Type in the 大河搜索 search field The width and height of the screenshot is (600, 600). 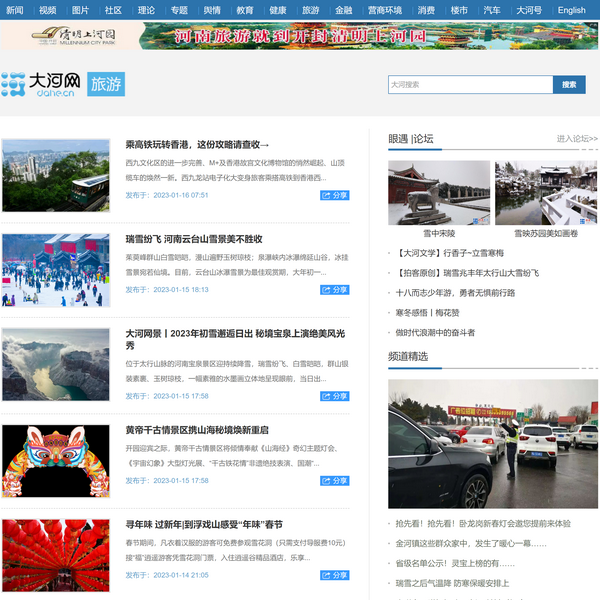[x=470, y=85]
